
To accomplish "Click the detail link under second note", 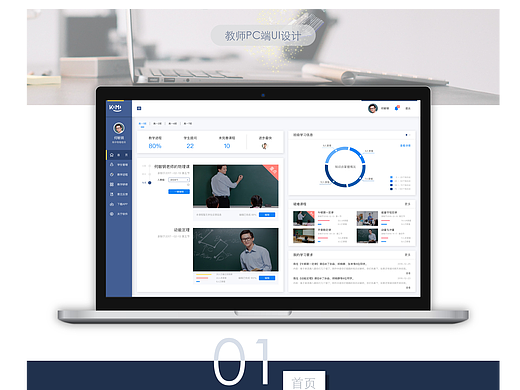I will click(x=408, y=287).
